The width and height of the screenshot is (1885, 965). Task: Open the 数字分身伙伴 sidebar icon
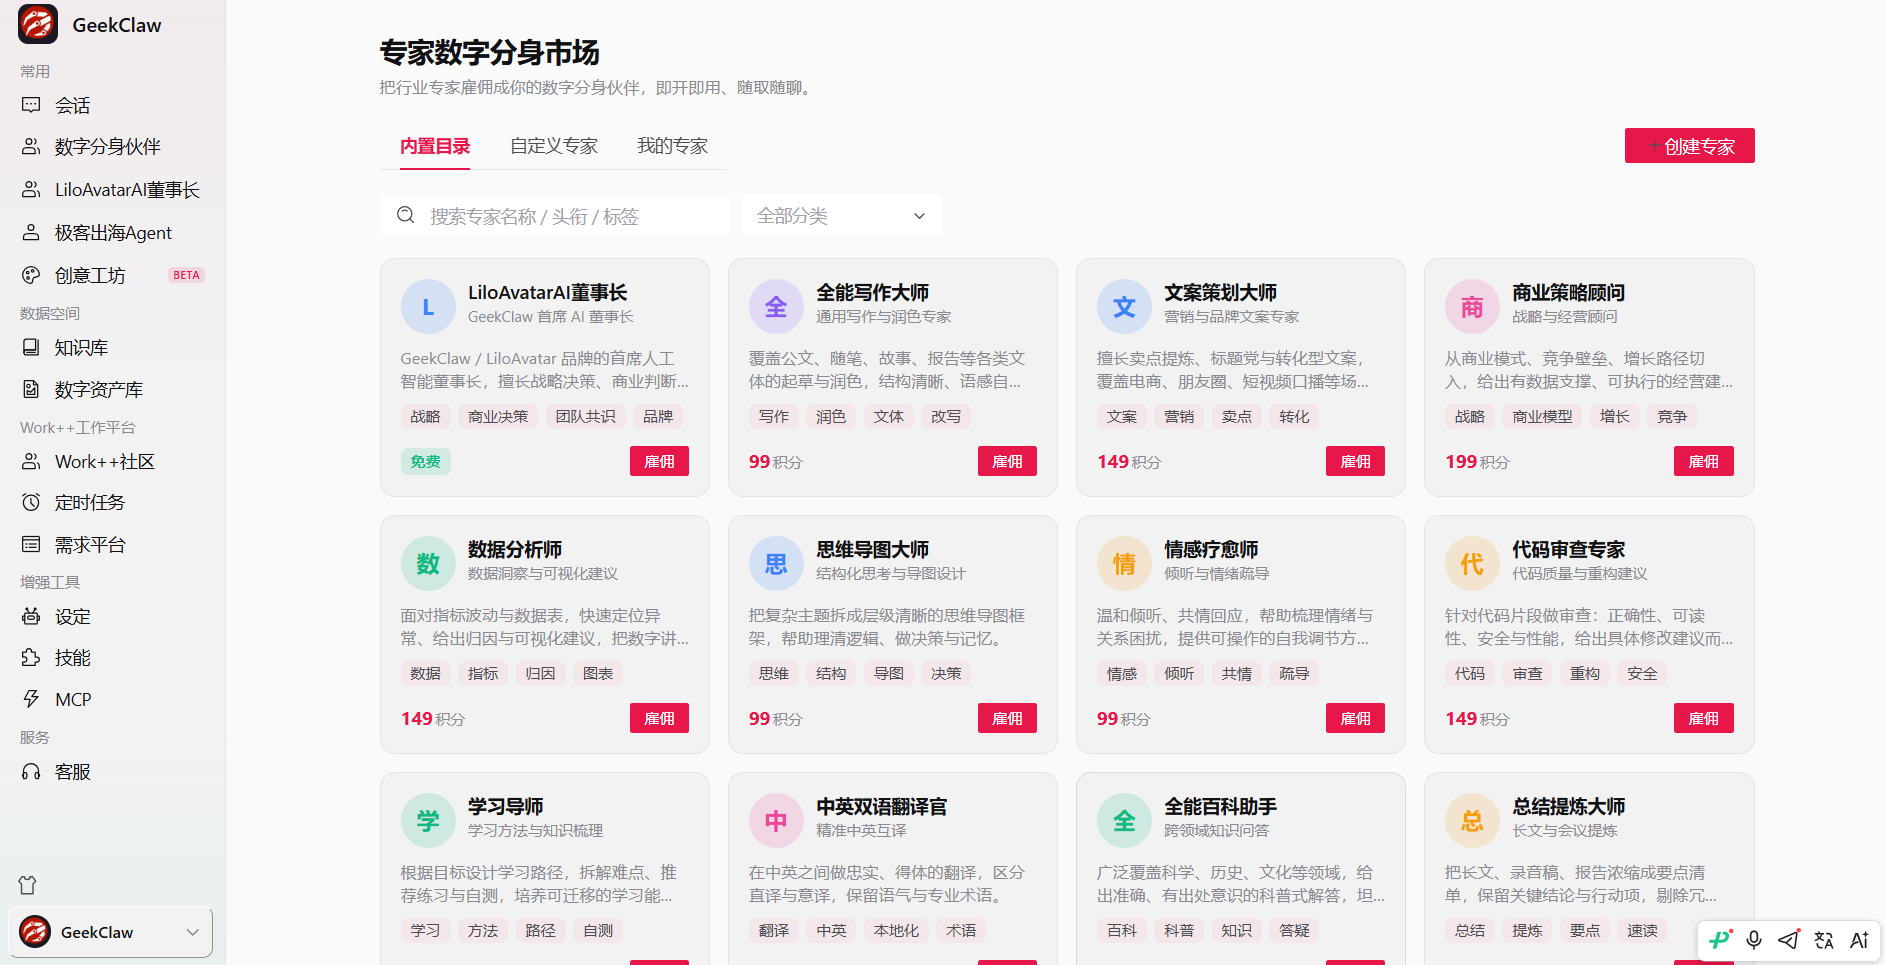(x=31, y=147)
